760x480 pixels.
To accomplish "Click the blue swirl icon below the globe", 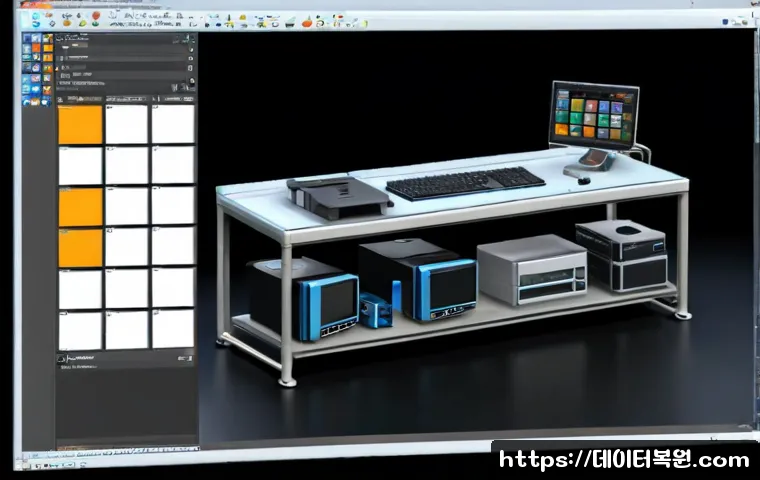I will click(36, 24).
